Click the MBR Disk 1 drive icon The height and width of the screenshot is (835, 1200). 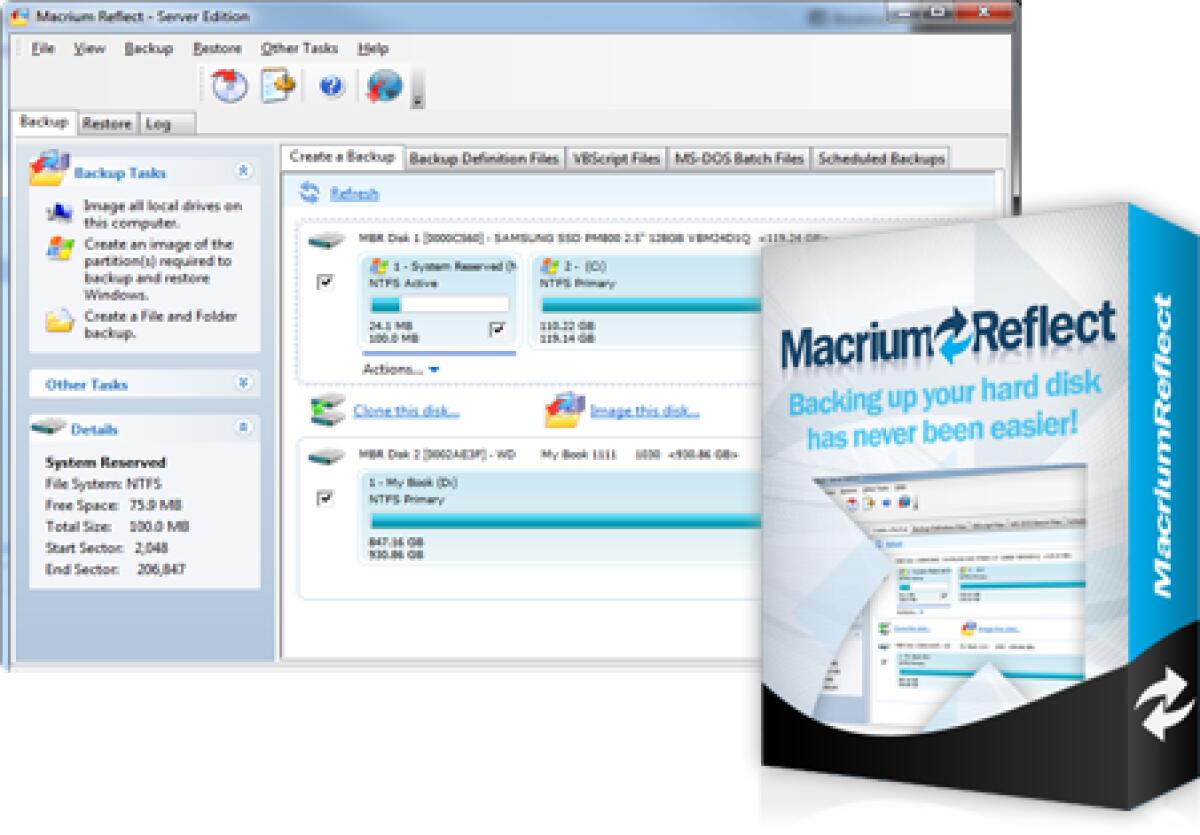(323, 239)
